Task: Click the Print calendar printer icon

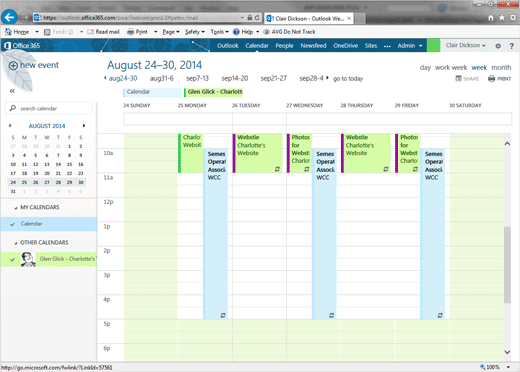Action: click(x=491, y=79)
